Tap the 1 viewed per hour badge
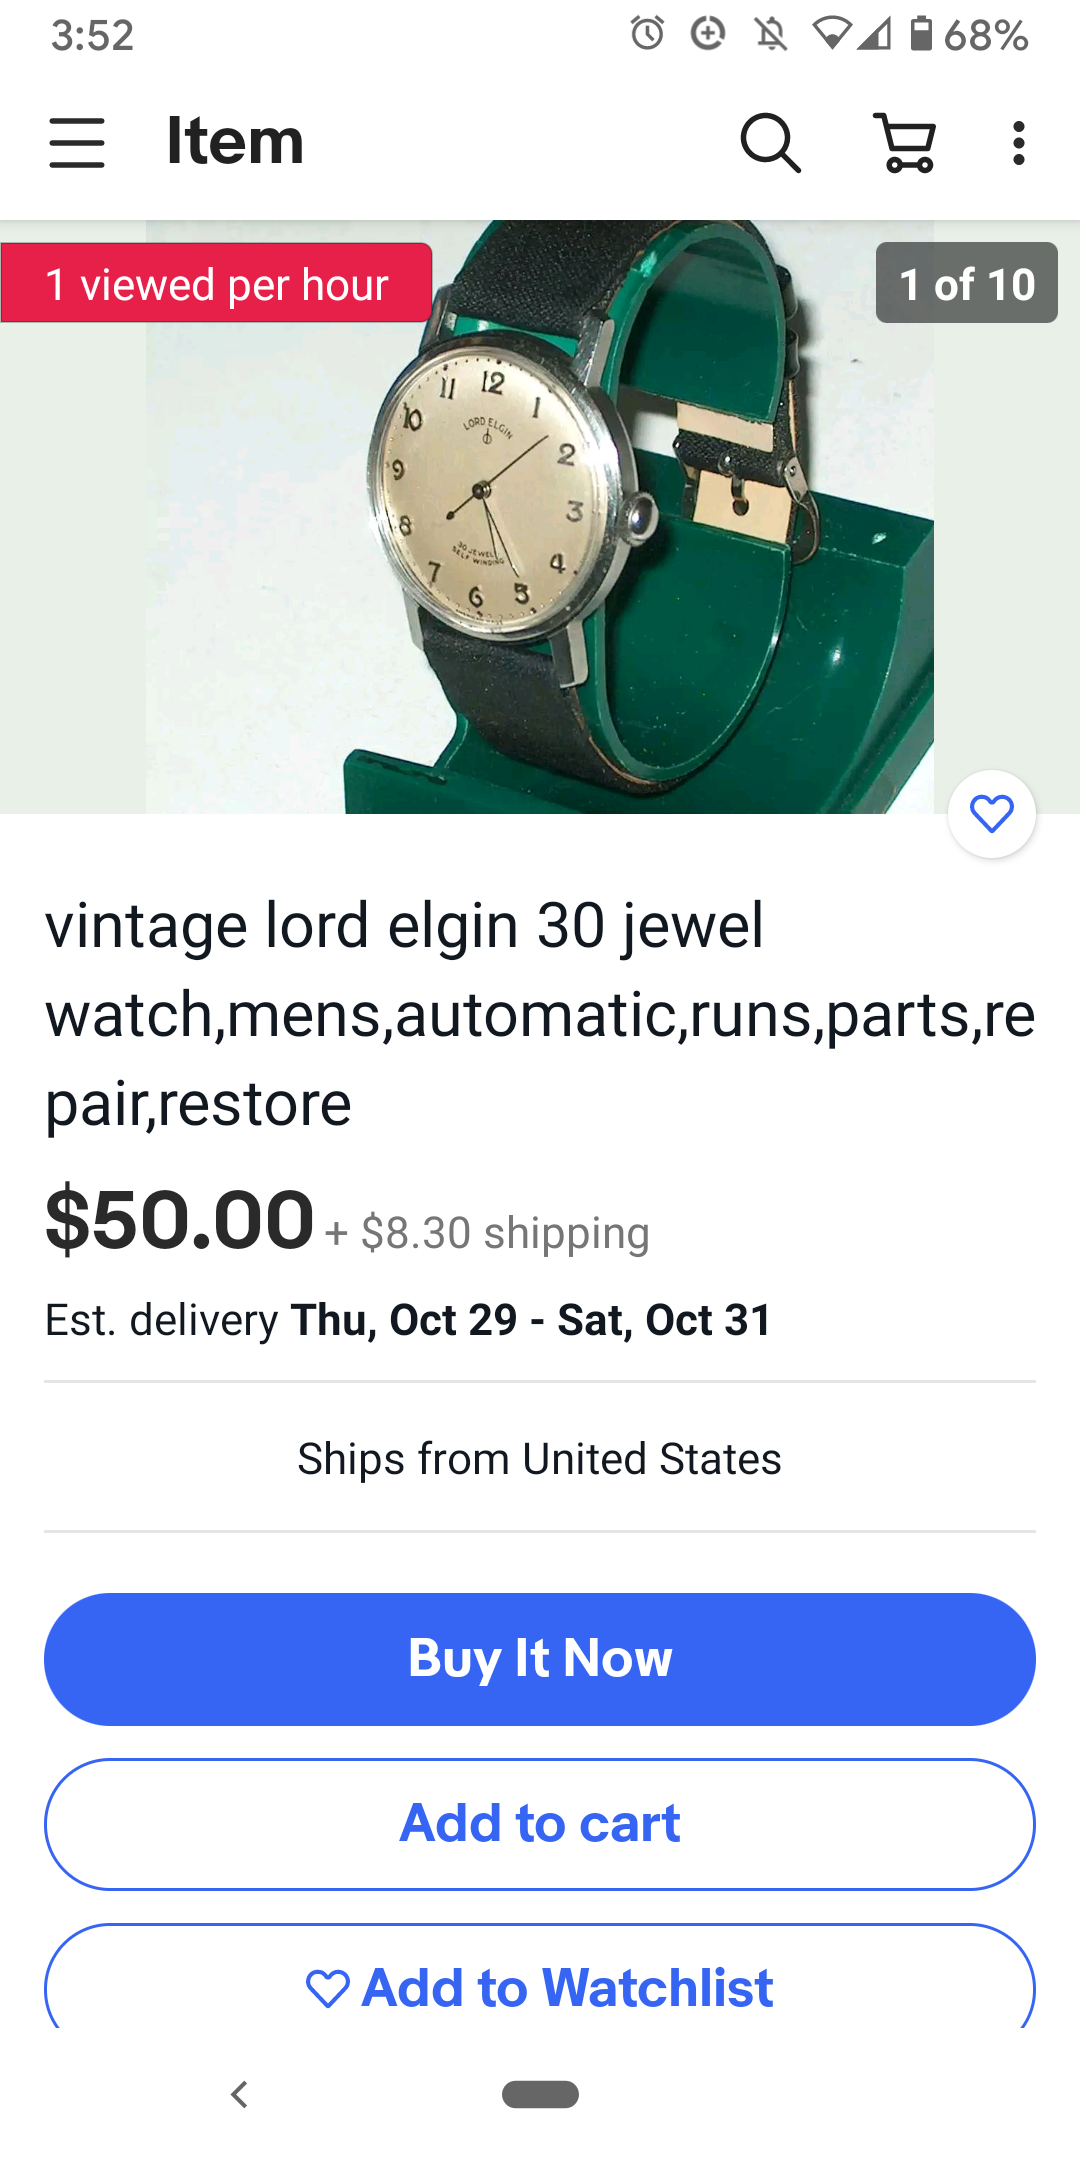 (x=216, y=283)
